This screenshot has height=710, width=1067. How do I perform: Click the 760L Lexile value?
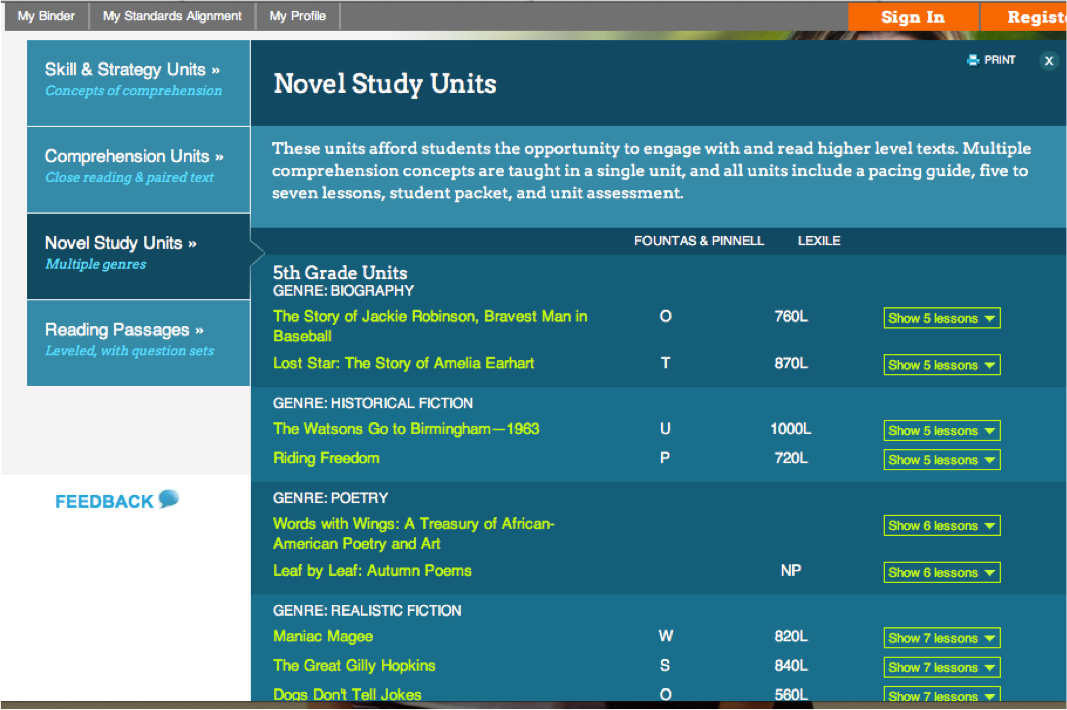pos(791,317)
